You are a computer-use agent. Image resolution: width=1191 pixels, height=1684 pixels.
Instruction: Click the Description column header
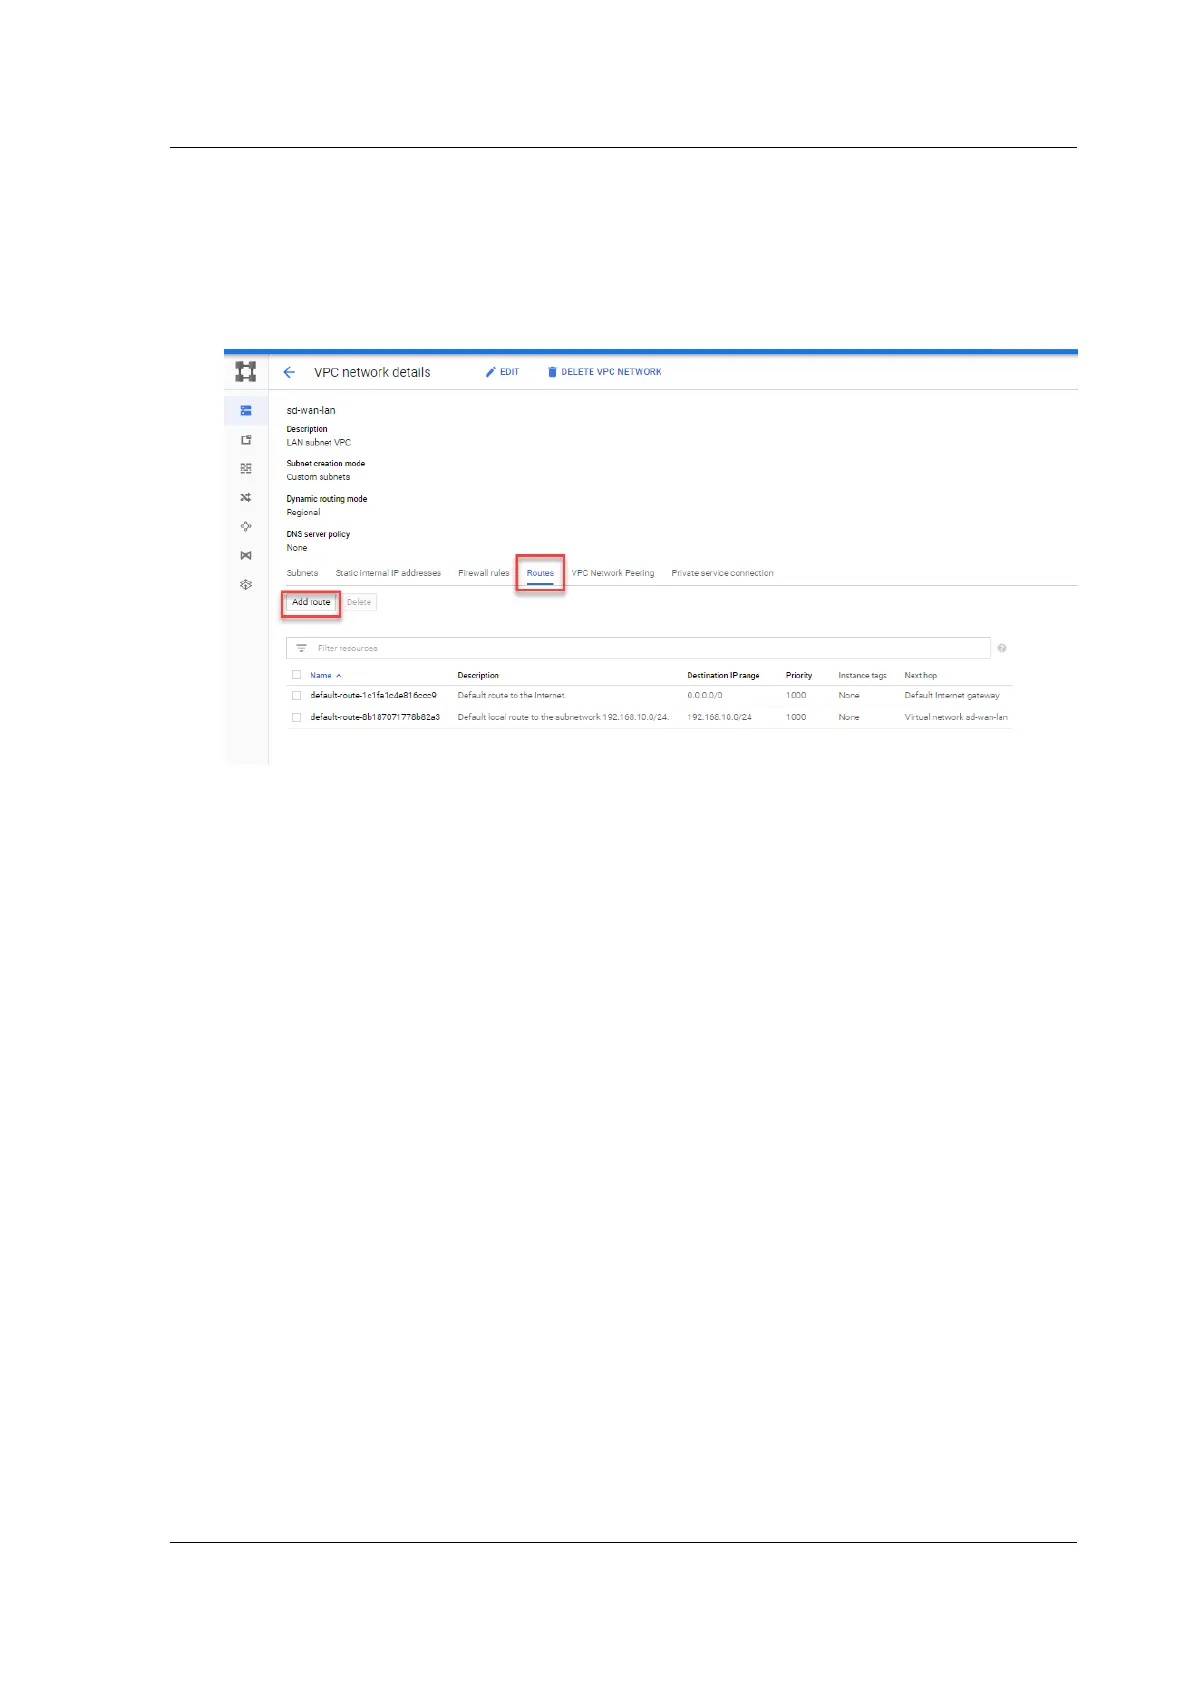(x=478, y=675)
